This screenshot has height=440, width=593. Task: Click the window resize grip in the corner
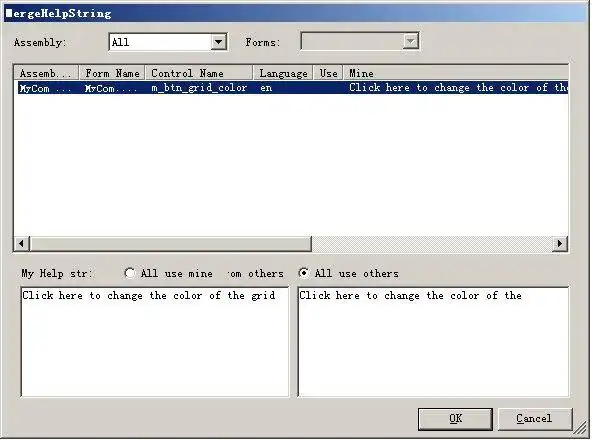pos(580,428)
